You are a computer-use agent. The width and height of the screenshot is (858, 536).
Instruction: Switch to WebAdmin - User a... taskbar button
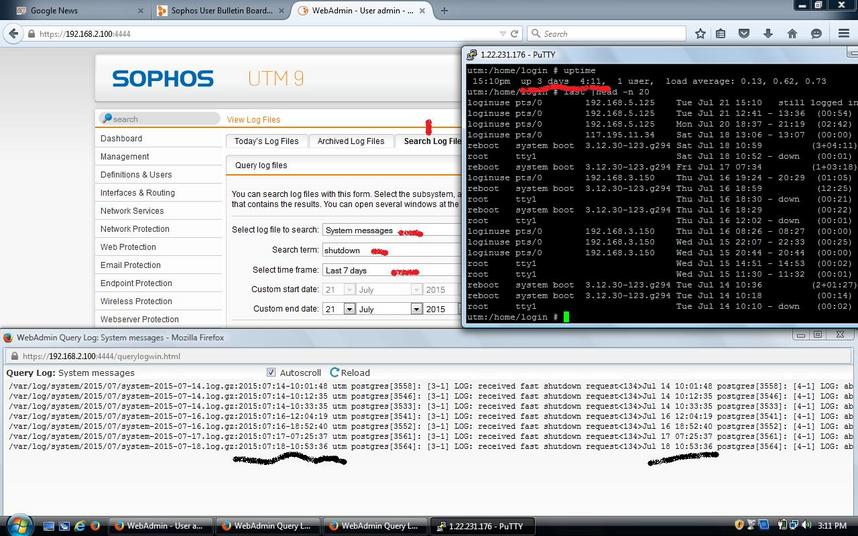[x=161, y=526]
